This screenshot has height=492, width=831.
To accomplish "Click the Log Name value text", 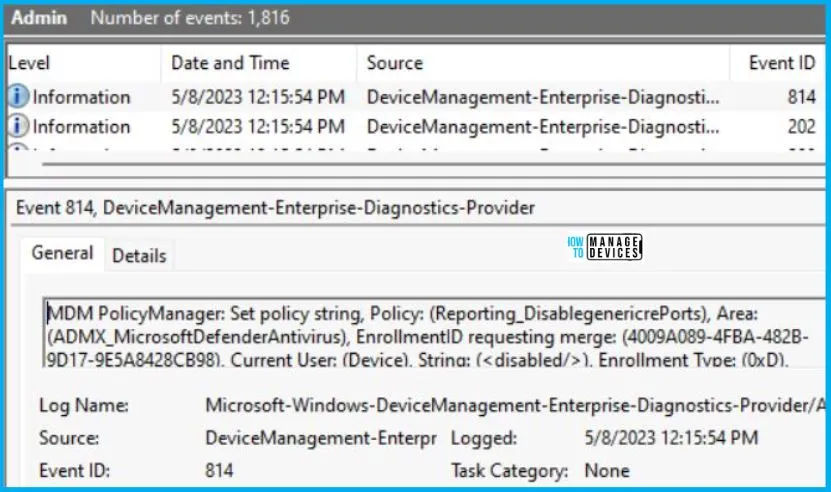I will click(515, 406).
